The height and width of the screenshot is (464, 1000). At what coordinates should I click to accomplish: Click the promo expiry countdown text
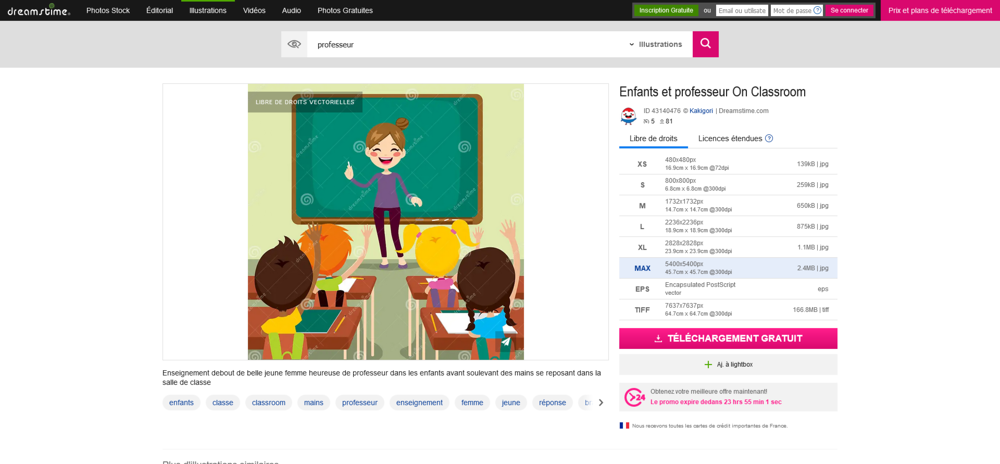[716, 402]
